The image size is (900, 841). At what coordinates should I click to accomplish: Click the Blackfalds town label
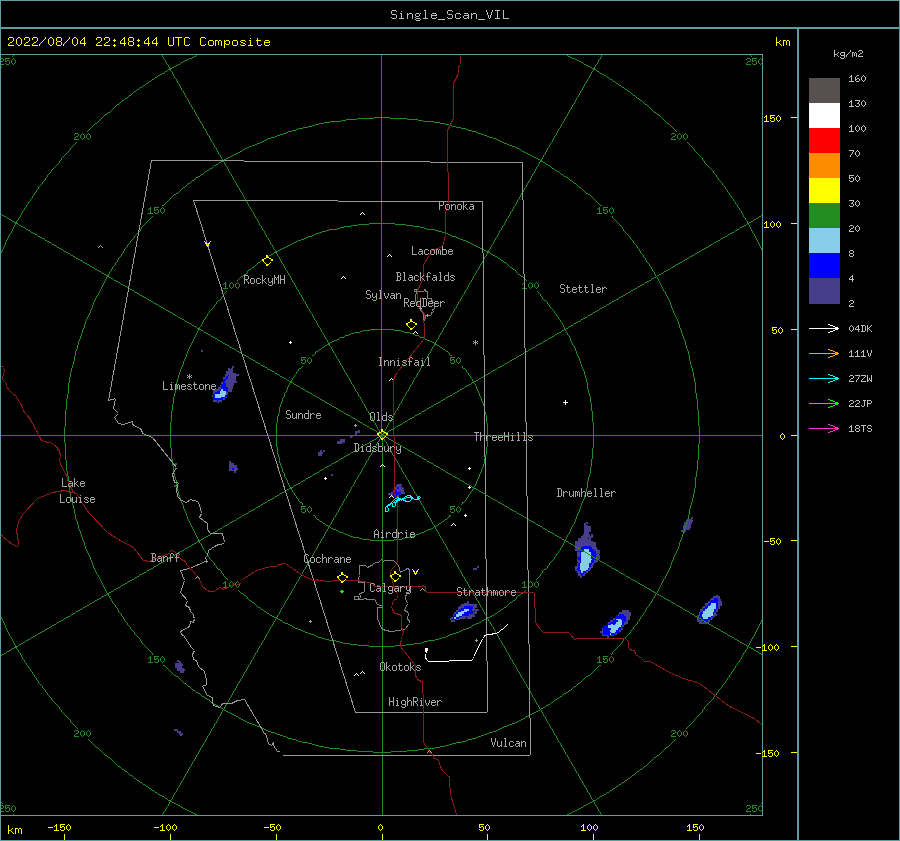(x=425, y=277)
